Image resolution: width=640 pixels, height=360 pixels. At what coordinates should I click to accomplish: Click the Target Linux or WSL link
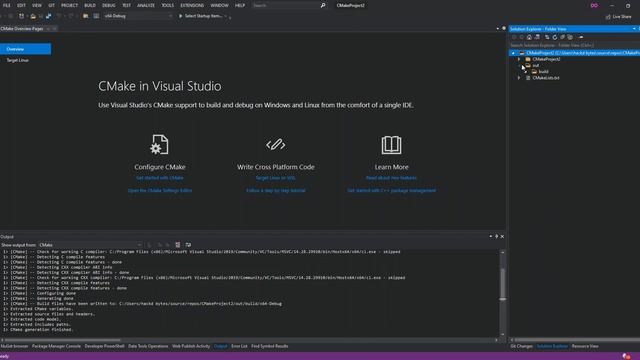[276, 178]
